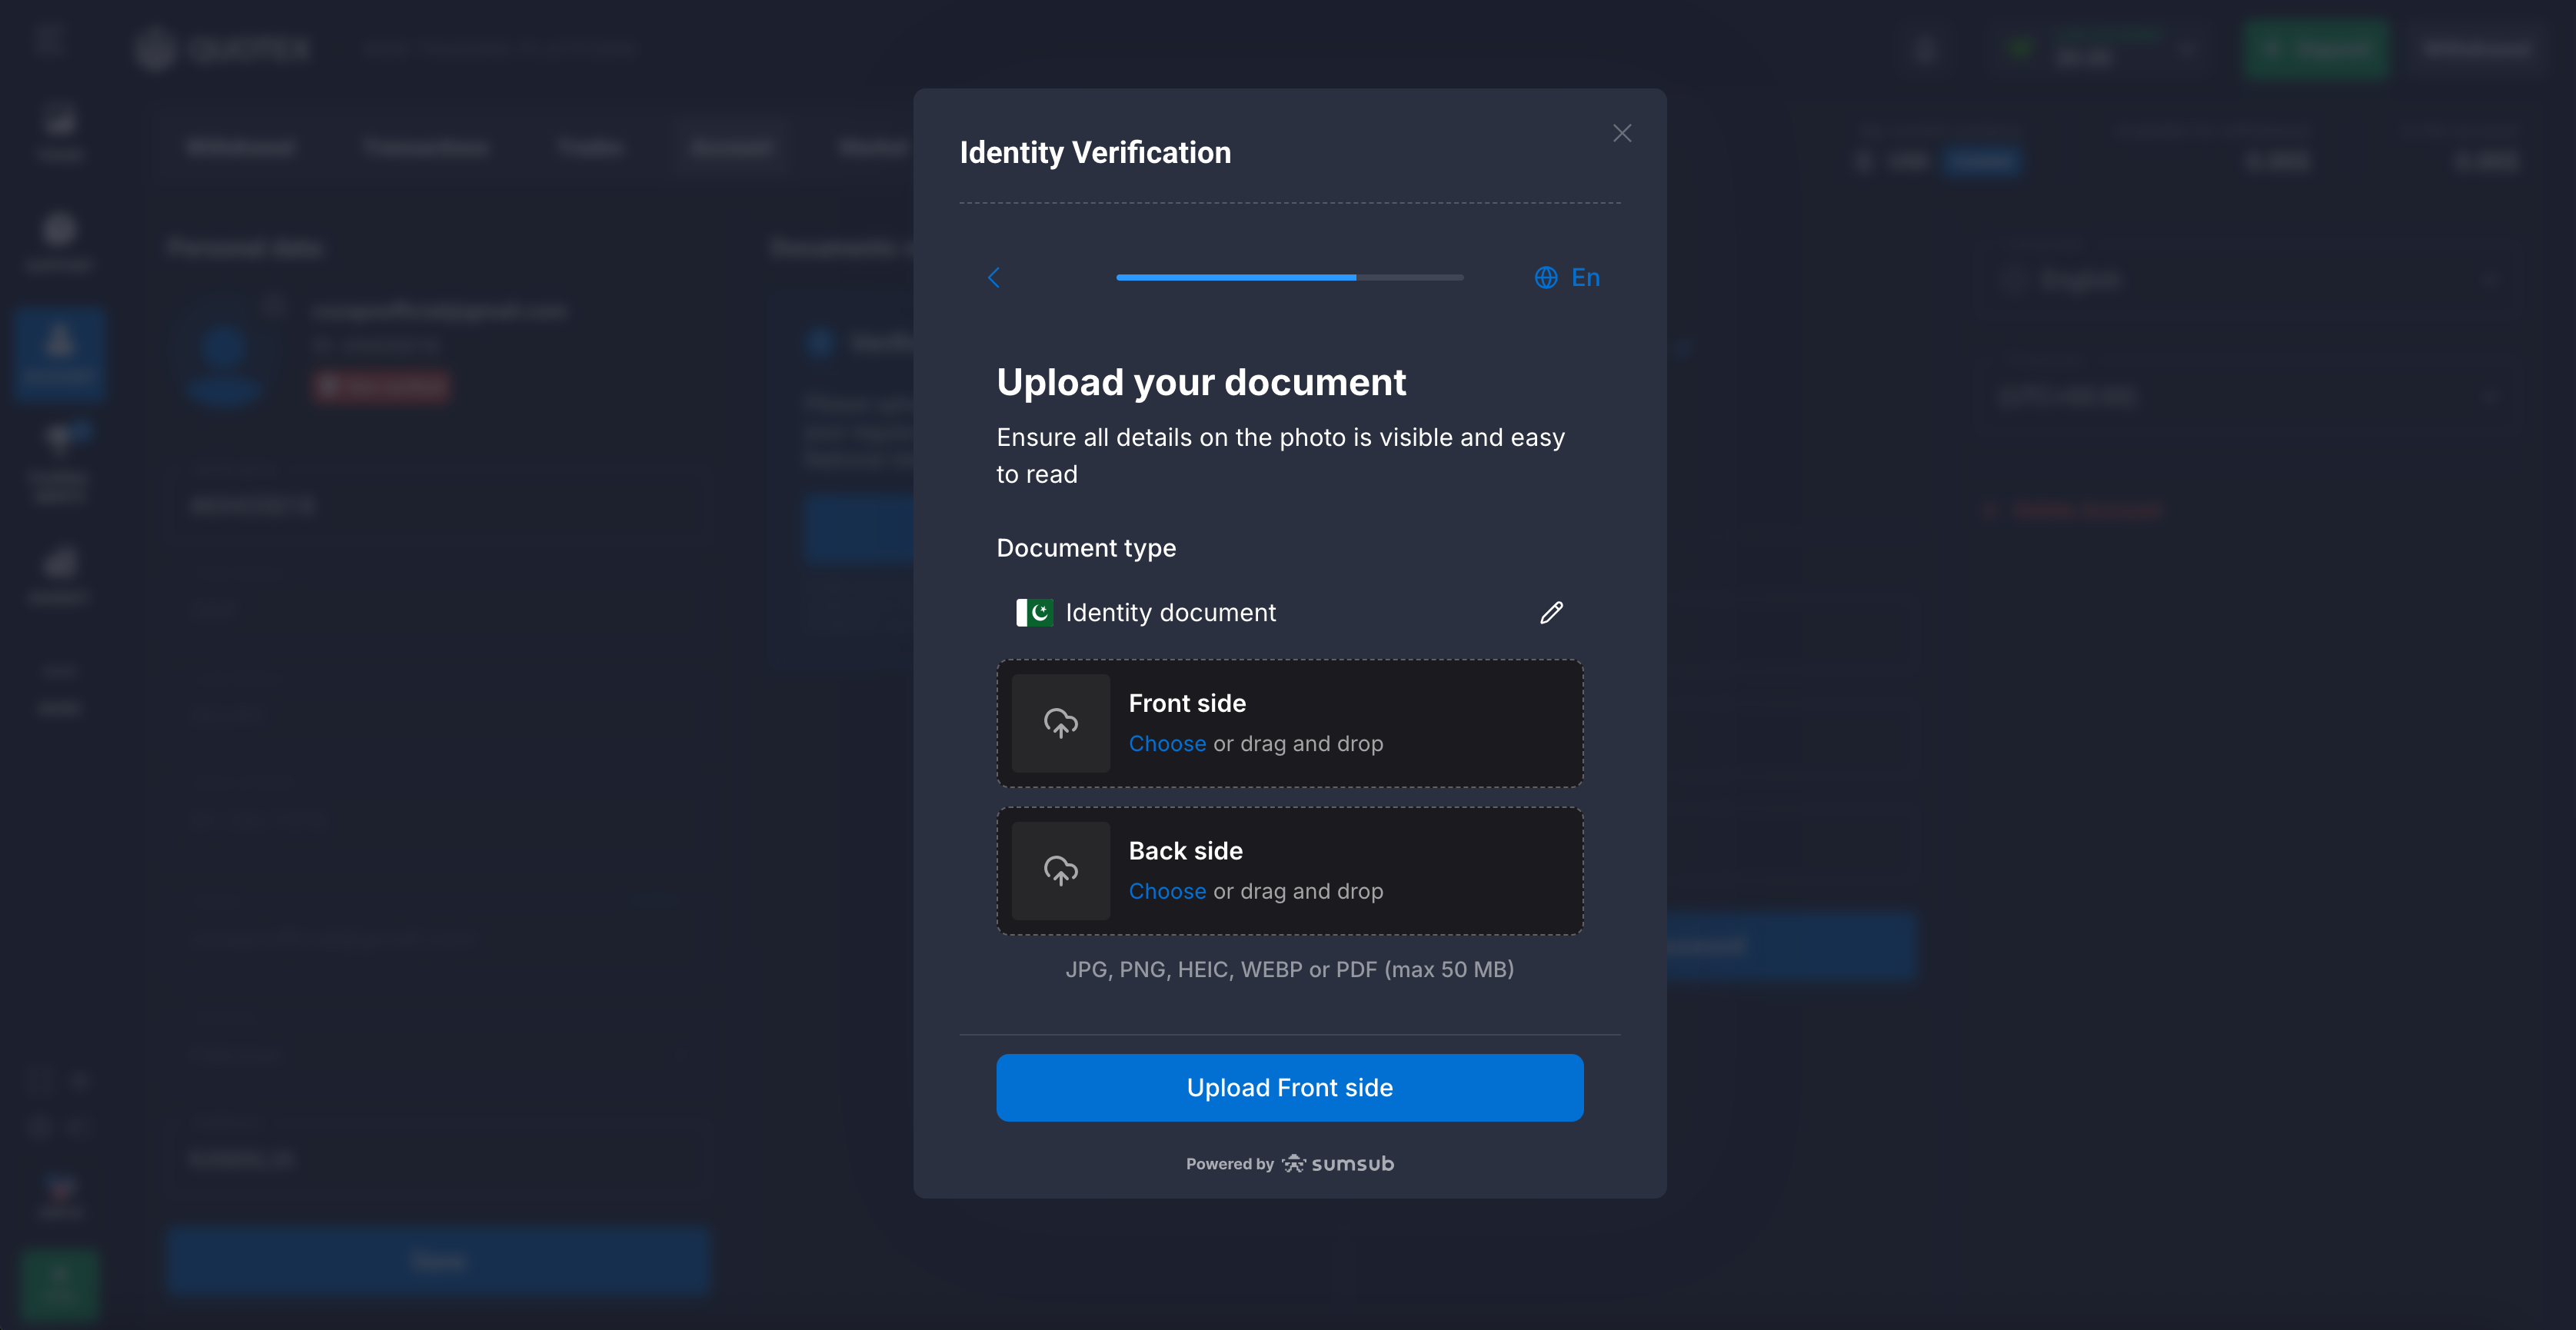Click 'Choose' link for Front side
The height and width of the screenshot is (1330, 2576).
[x=1166, y=743]
